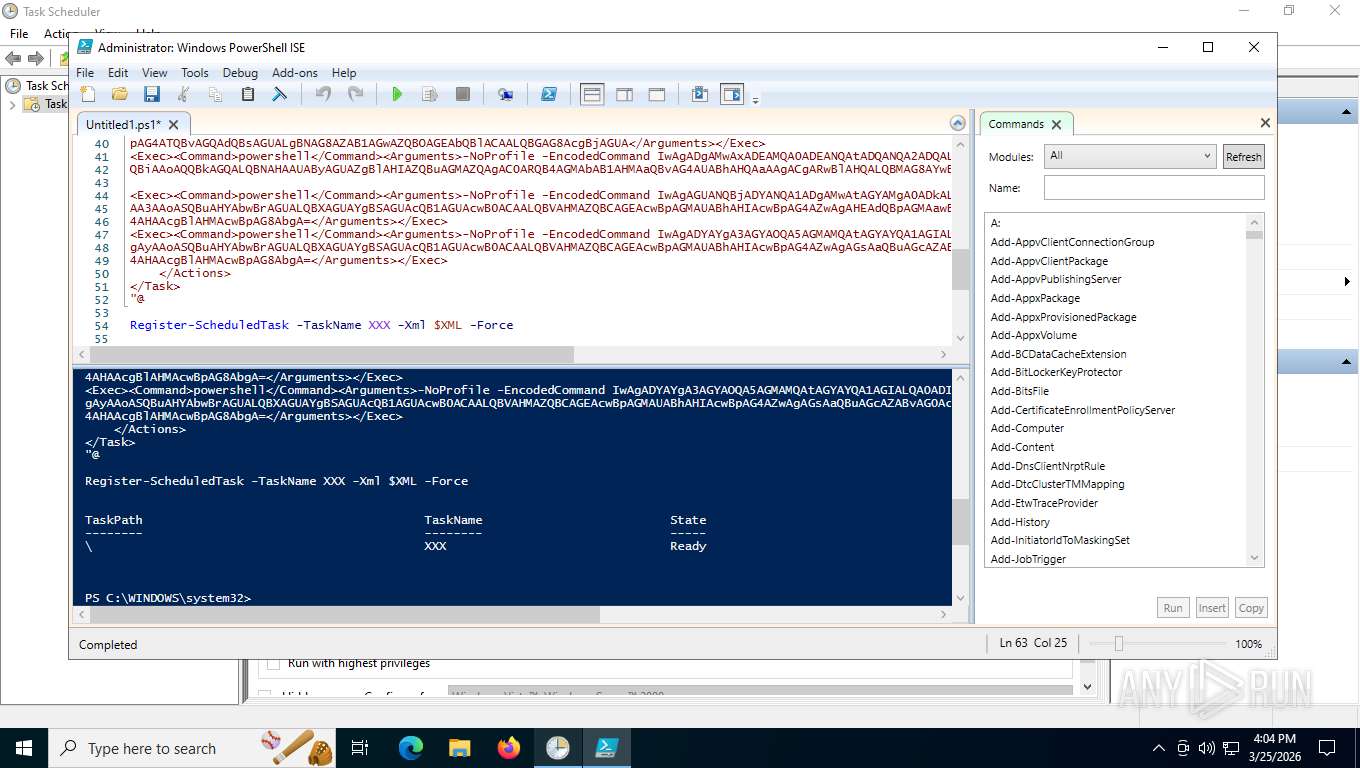Open the File menu in PowerShell ISE
The image size is (1360, 768).
click(85, 73)
